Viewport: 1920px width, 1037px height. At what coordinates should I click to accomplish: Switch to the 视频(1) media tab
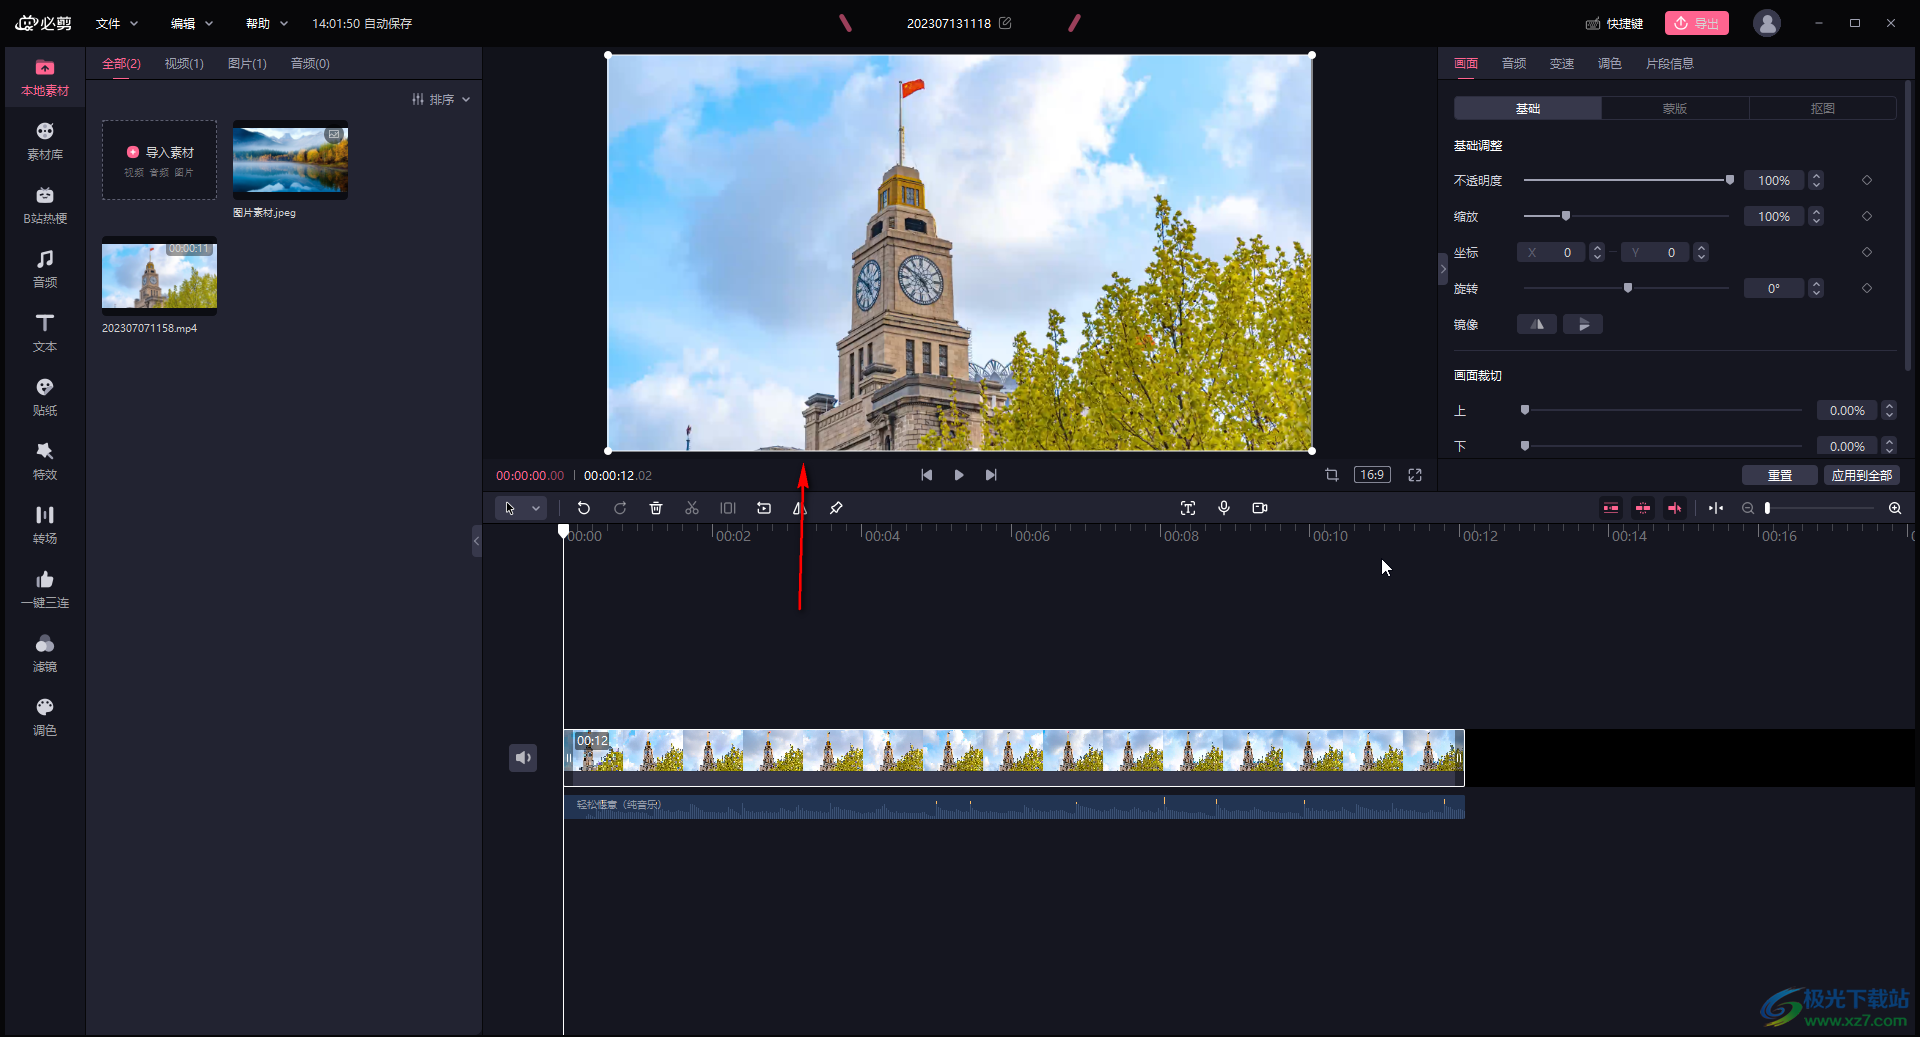pos(184,63)
